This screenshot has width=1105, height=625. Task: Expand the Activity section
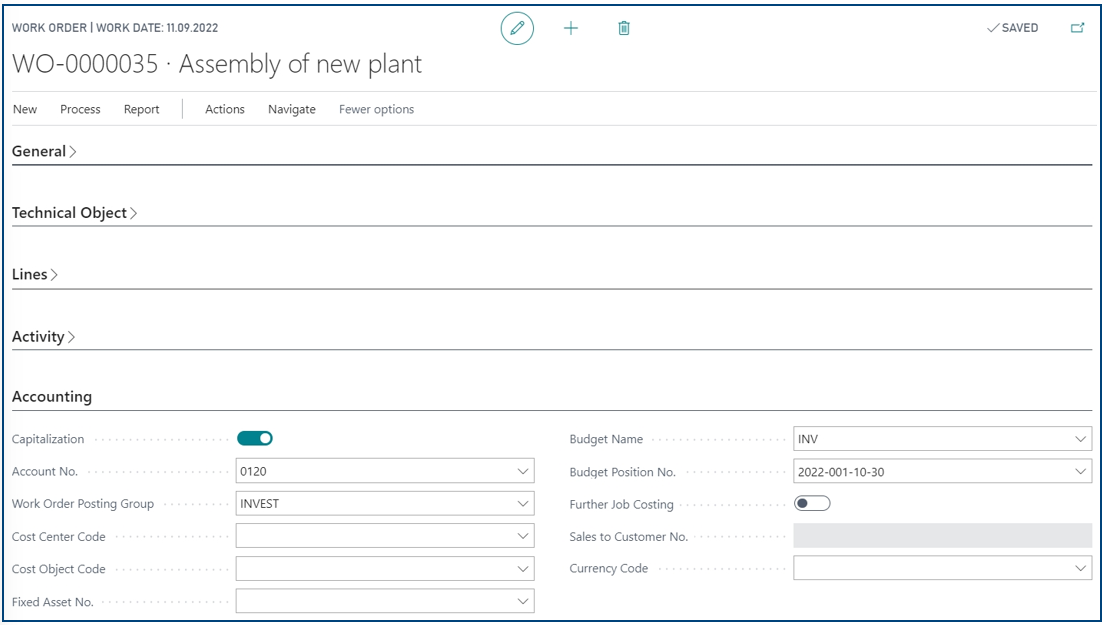(43, 337)
